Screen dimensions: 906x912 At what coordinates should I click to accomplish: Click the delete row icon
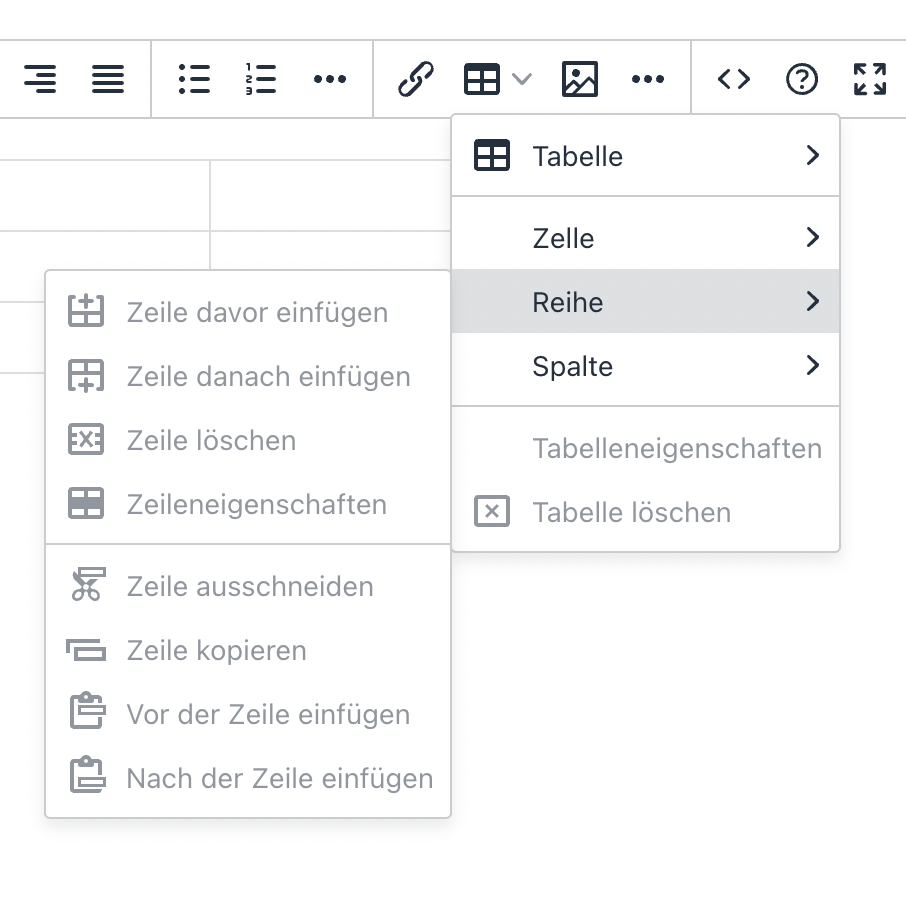86,439
